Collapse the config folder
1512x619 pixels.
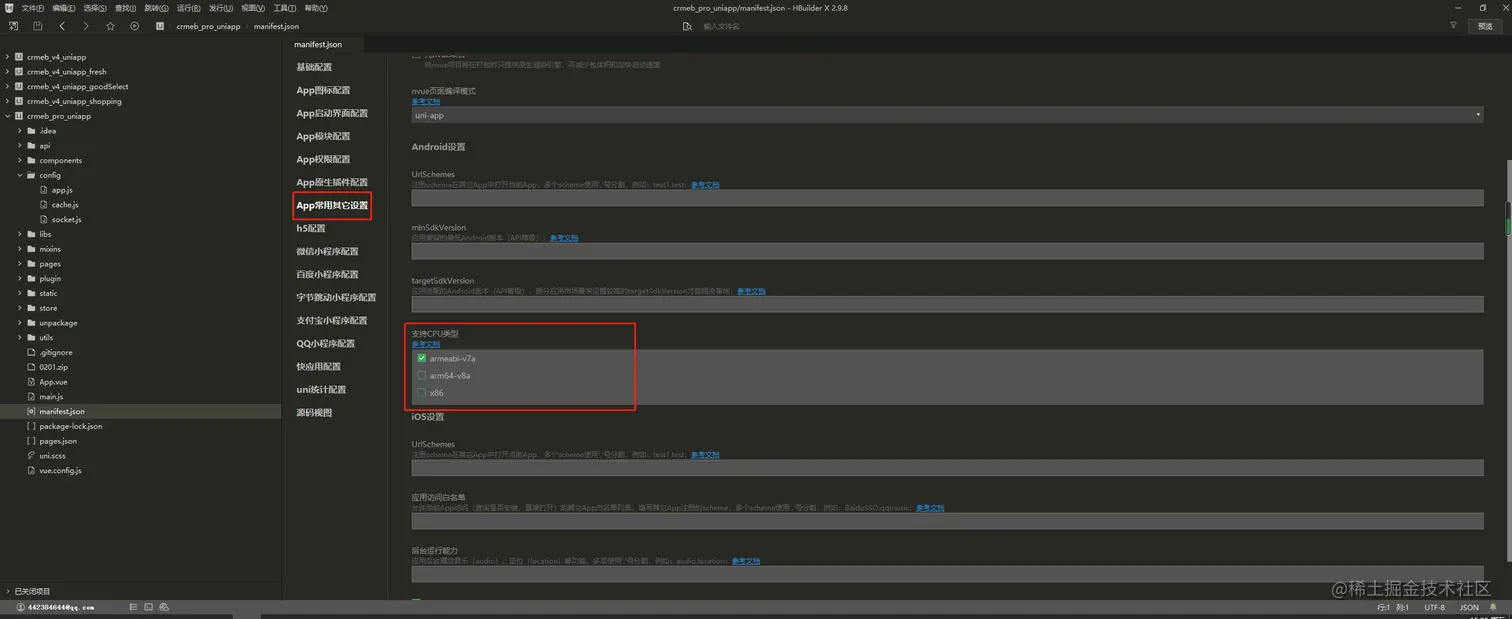[x=19, y=175]
